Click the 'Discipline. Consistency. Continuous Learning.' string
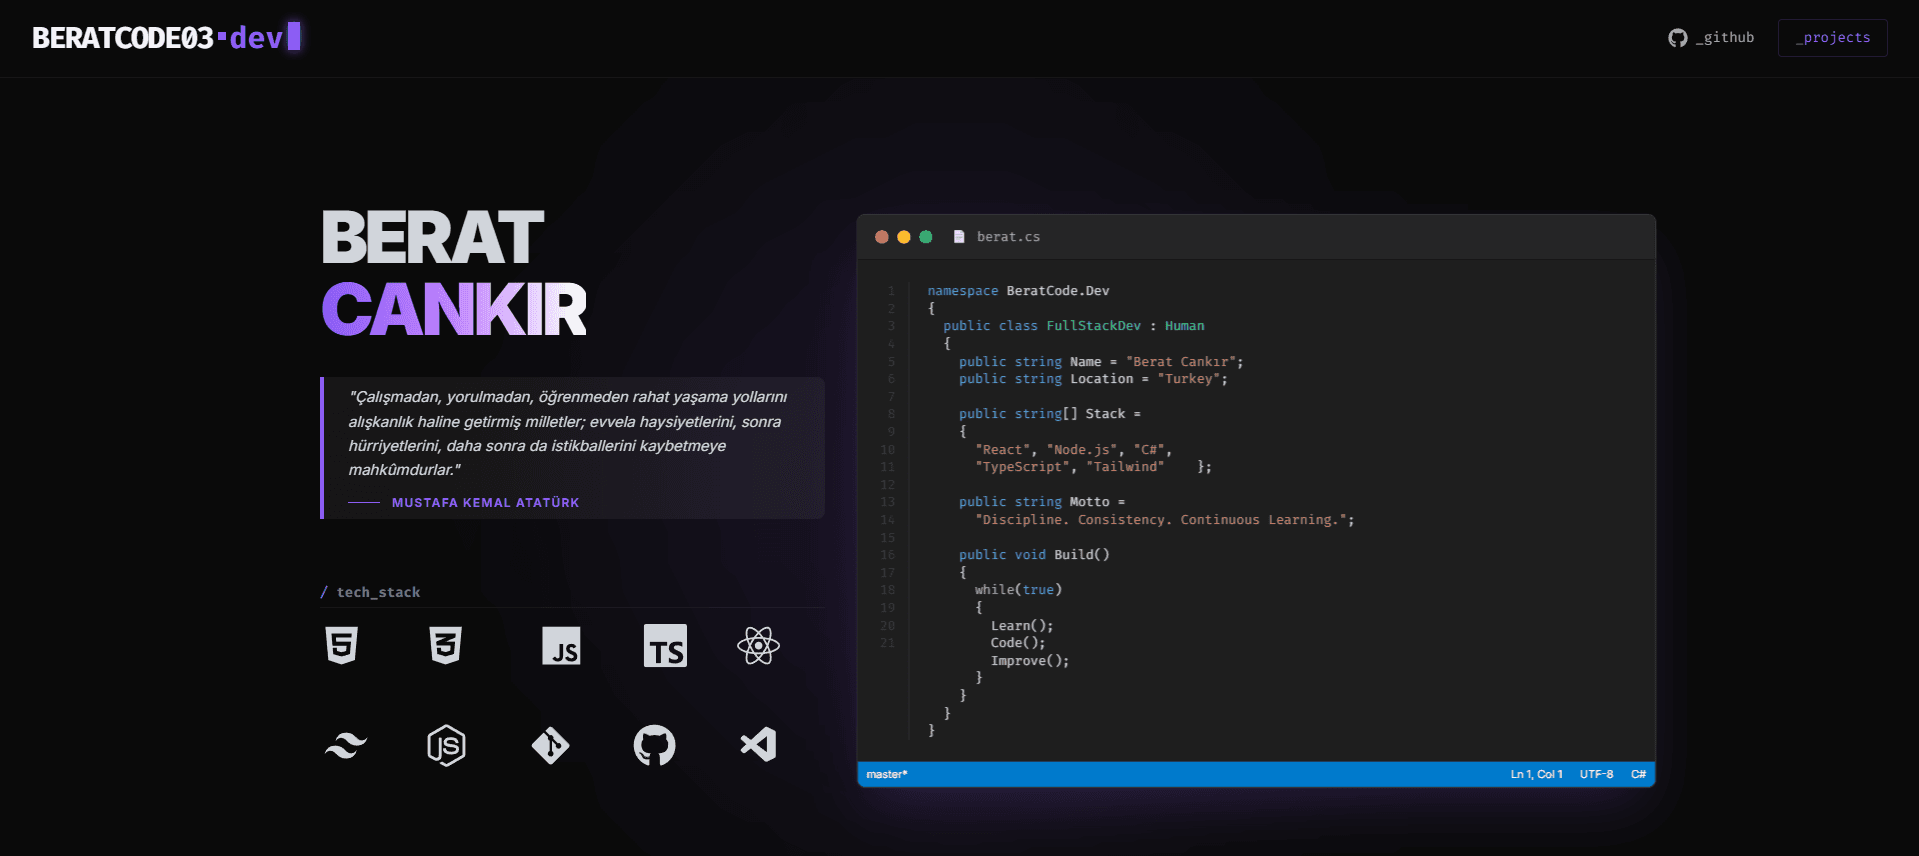Image resolution: width=1919 pixels, height=856 pixels. pos(1165,520)
